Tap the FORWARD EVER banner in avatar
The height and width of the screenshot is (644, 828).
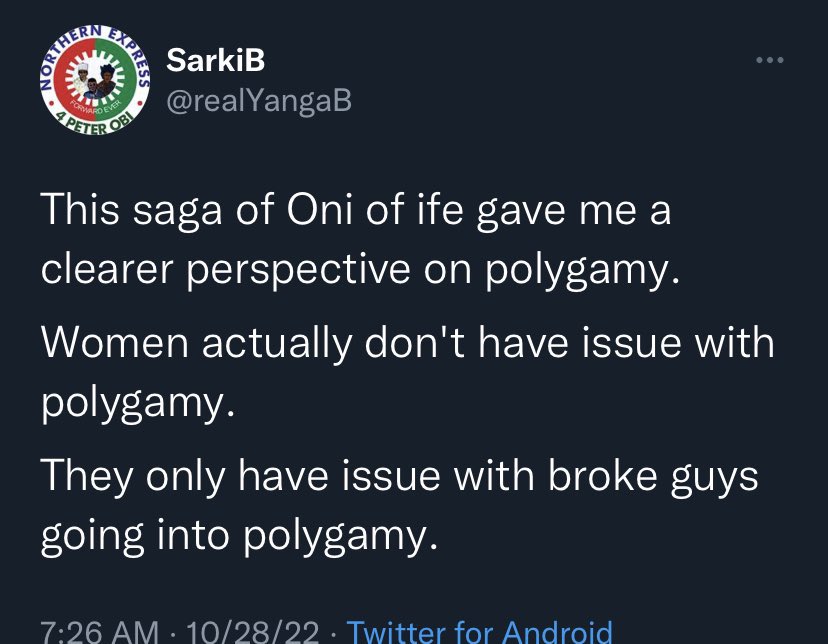click(97, 110)
